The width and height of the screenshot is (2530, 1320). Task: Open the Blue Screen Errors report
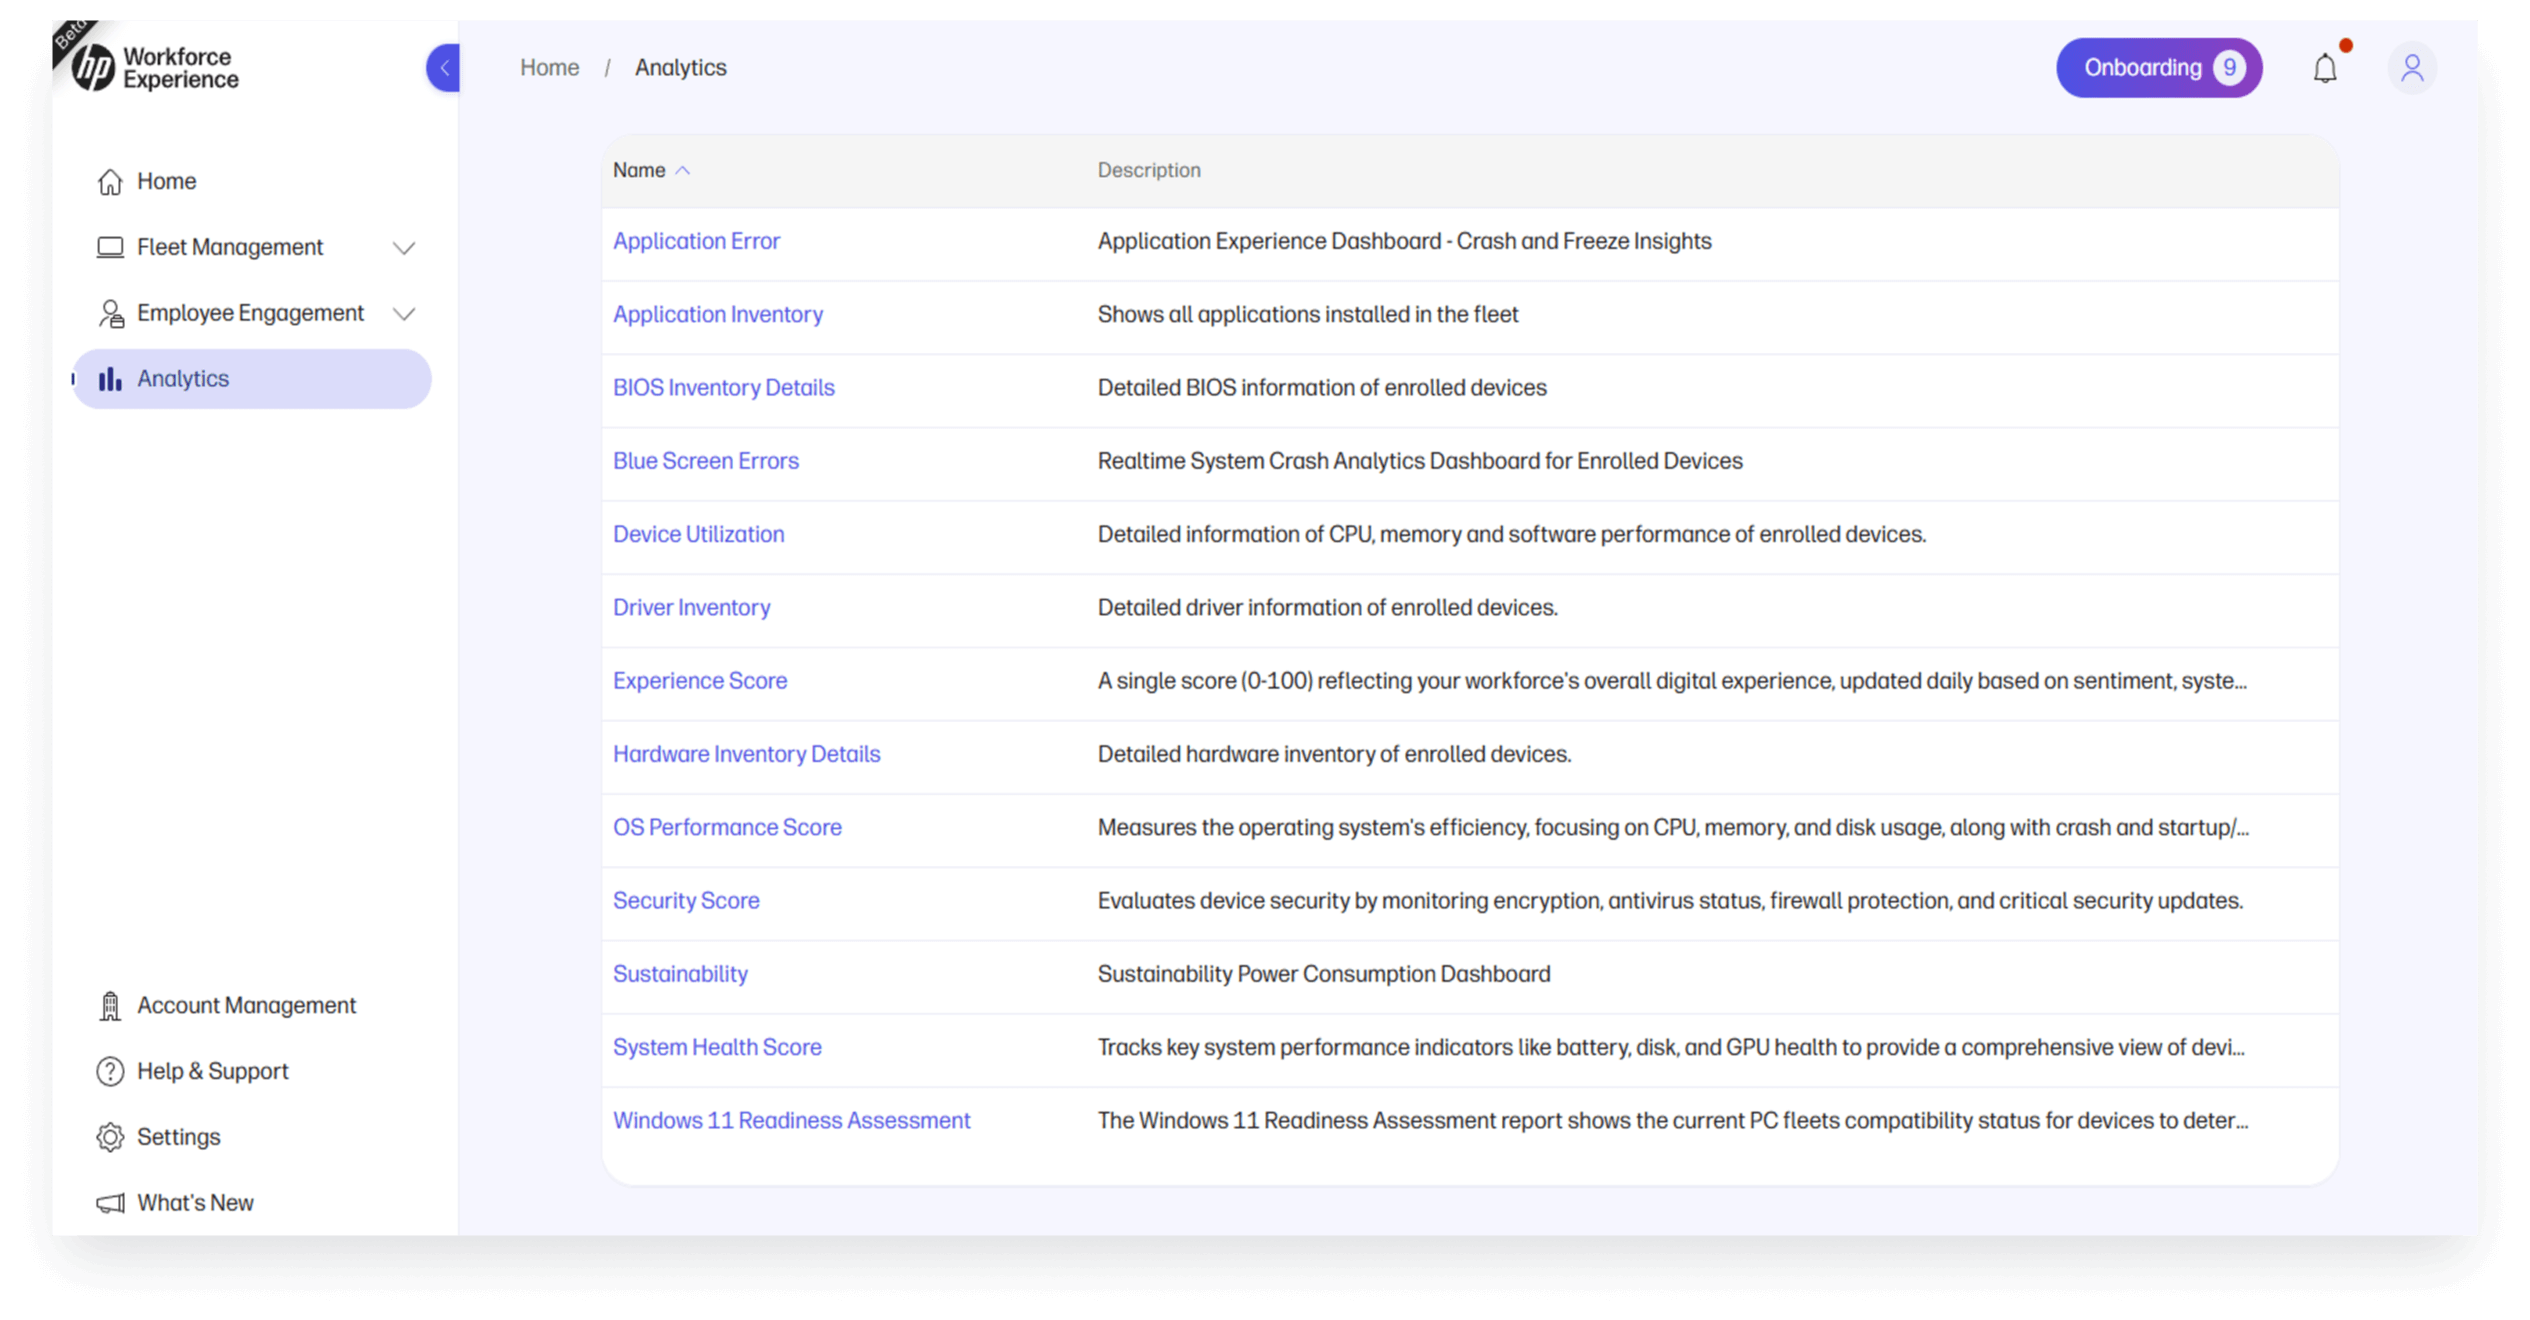(x=706, y=461)
